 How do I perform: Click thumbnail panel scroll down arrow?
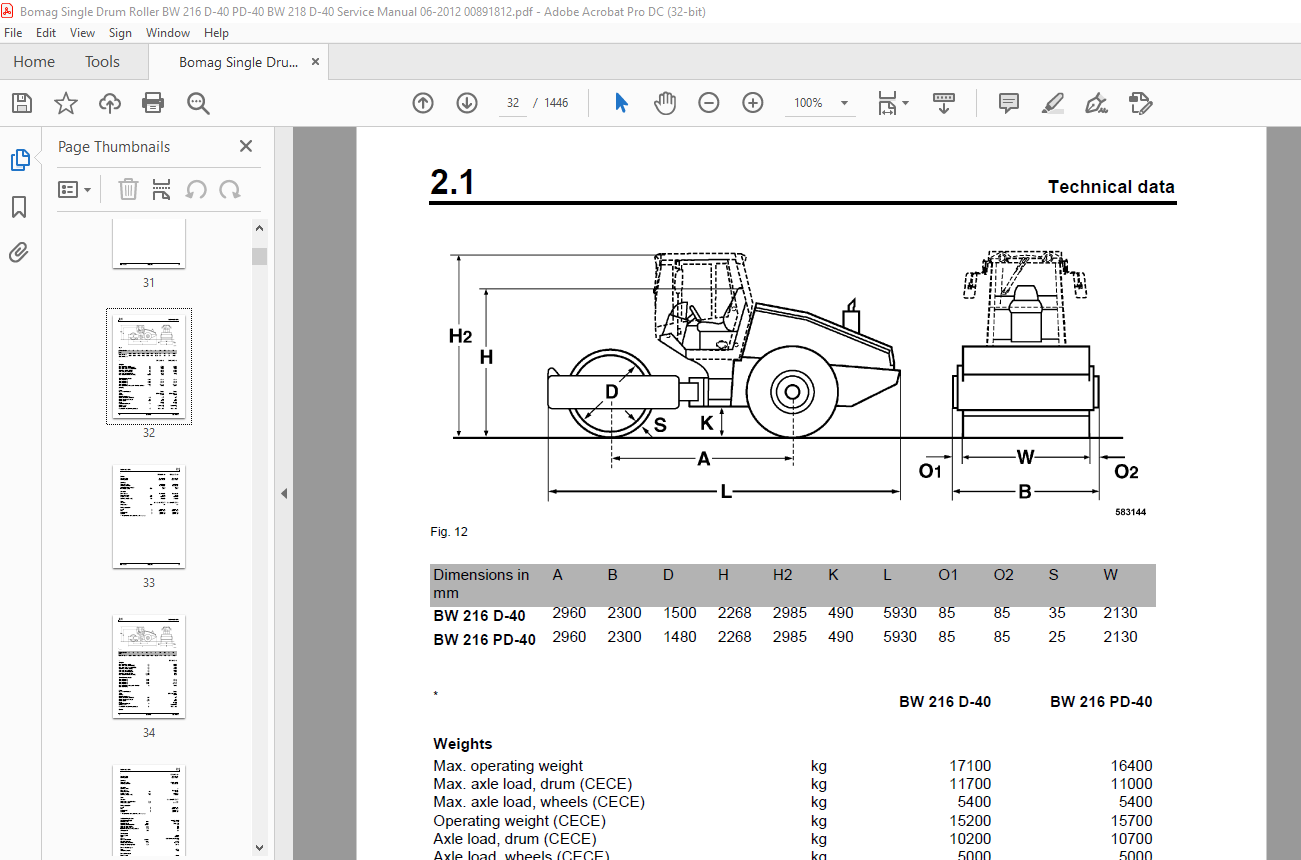point(260,846)
